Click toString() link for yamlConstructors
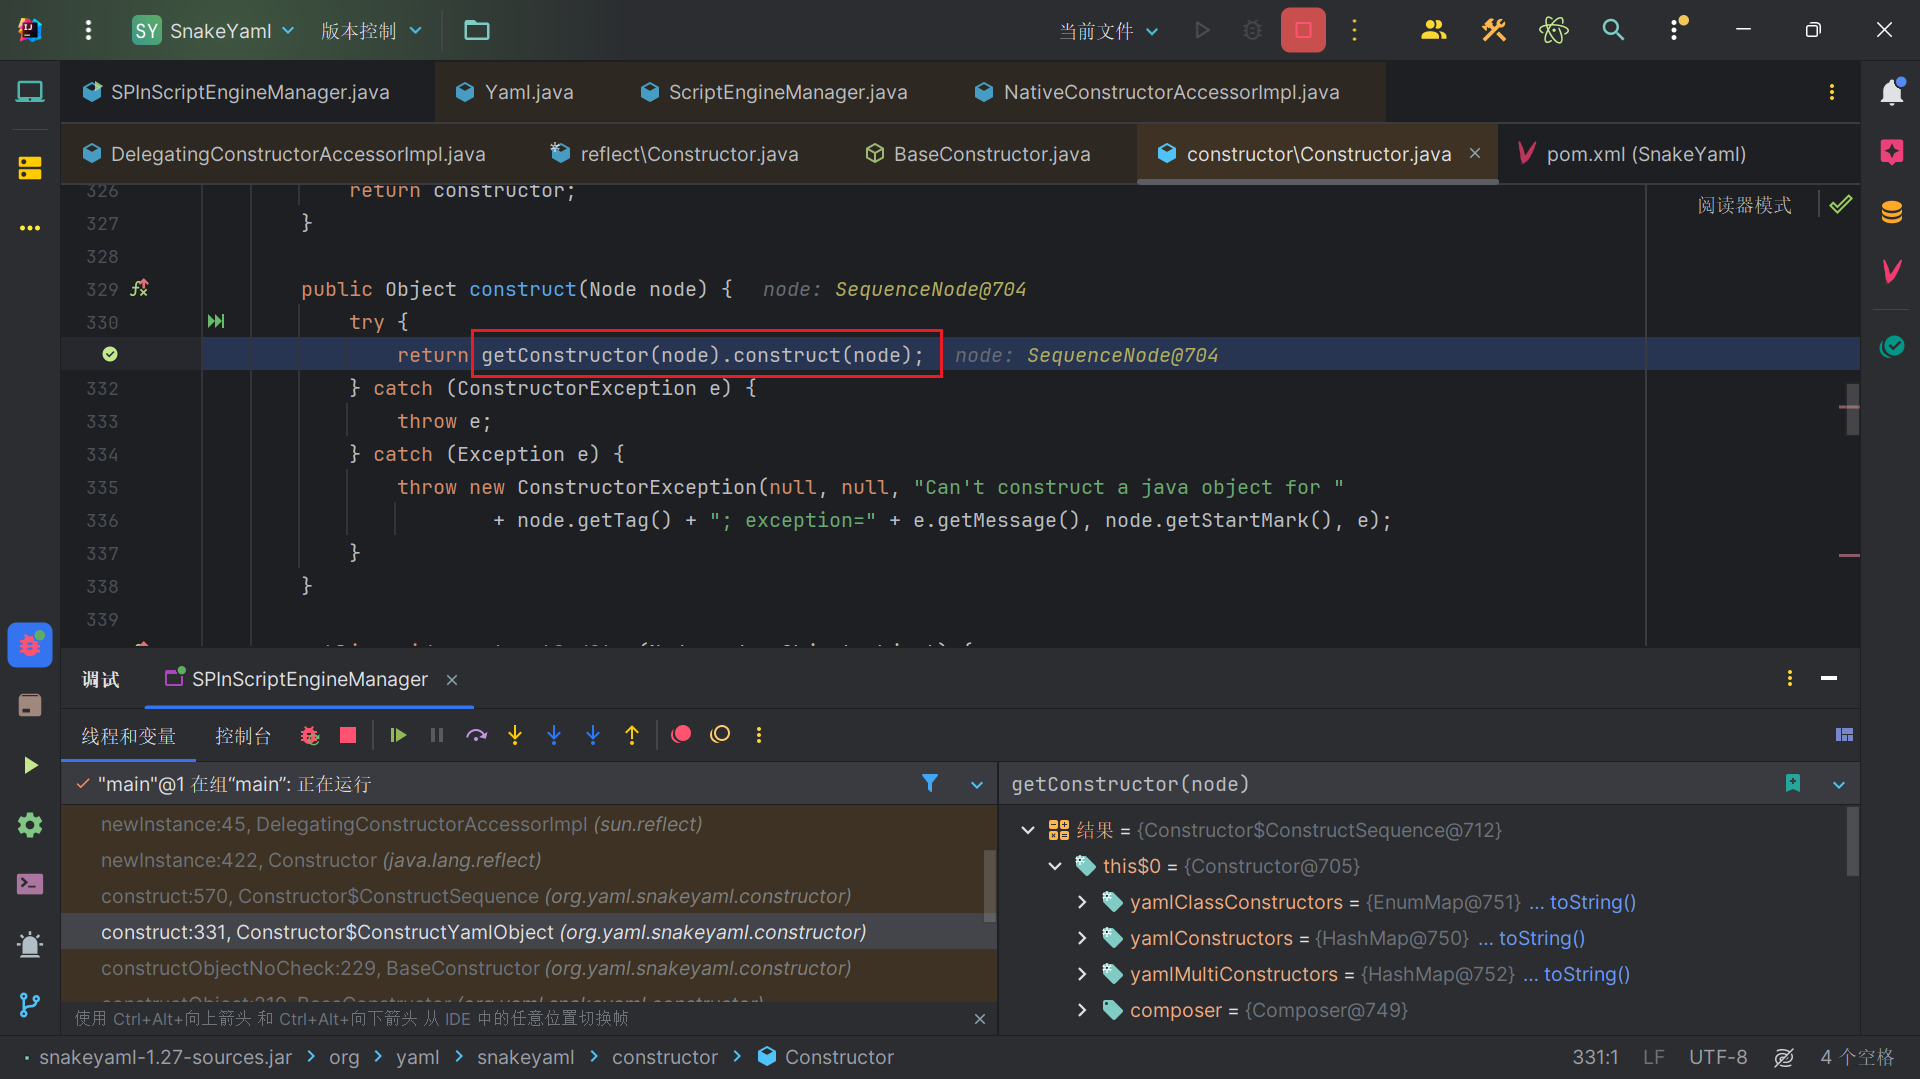The image size is (1920, 1079). pyautogui.click(x=1541, y=938)
